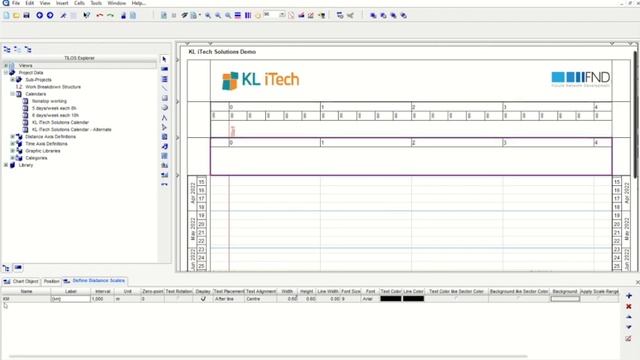Select 'Nonstop working' calendar

(x=49, y=101)
